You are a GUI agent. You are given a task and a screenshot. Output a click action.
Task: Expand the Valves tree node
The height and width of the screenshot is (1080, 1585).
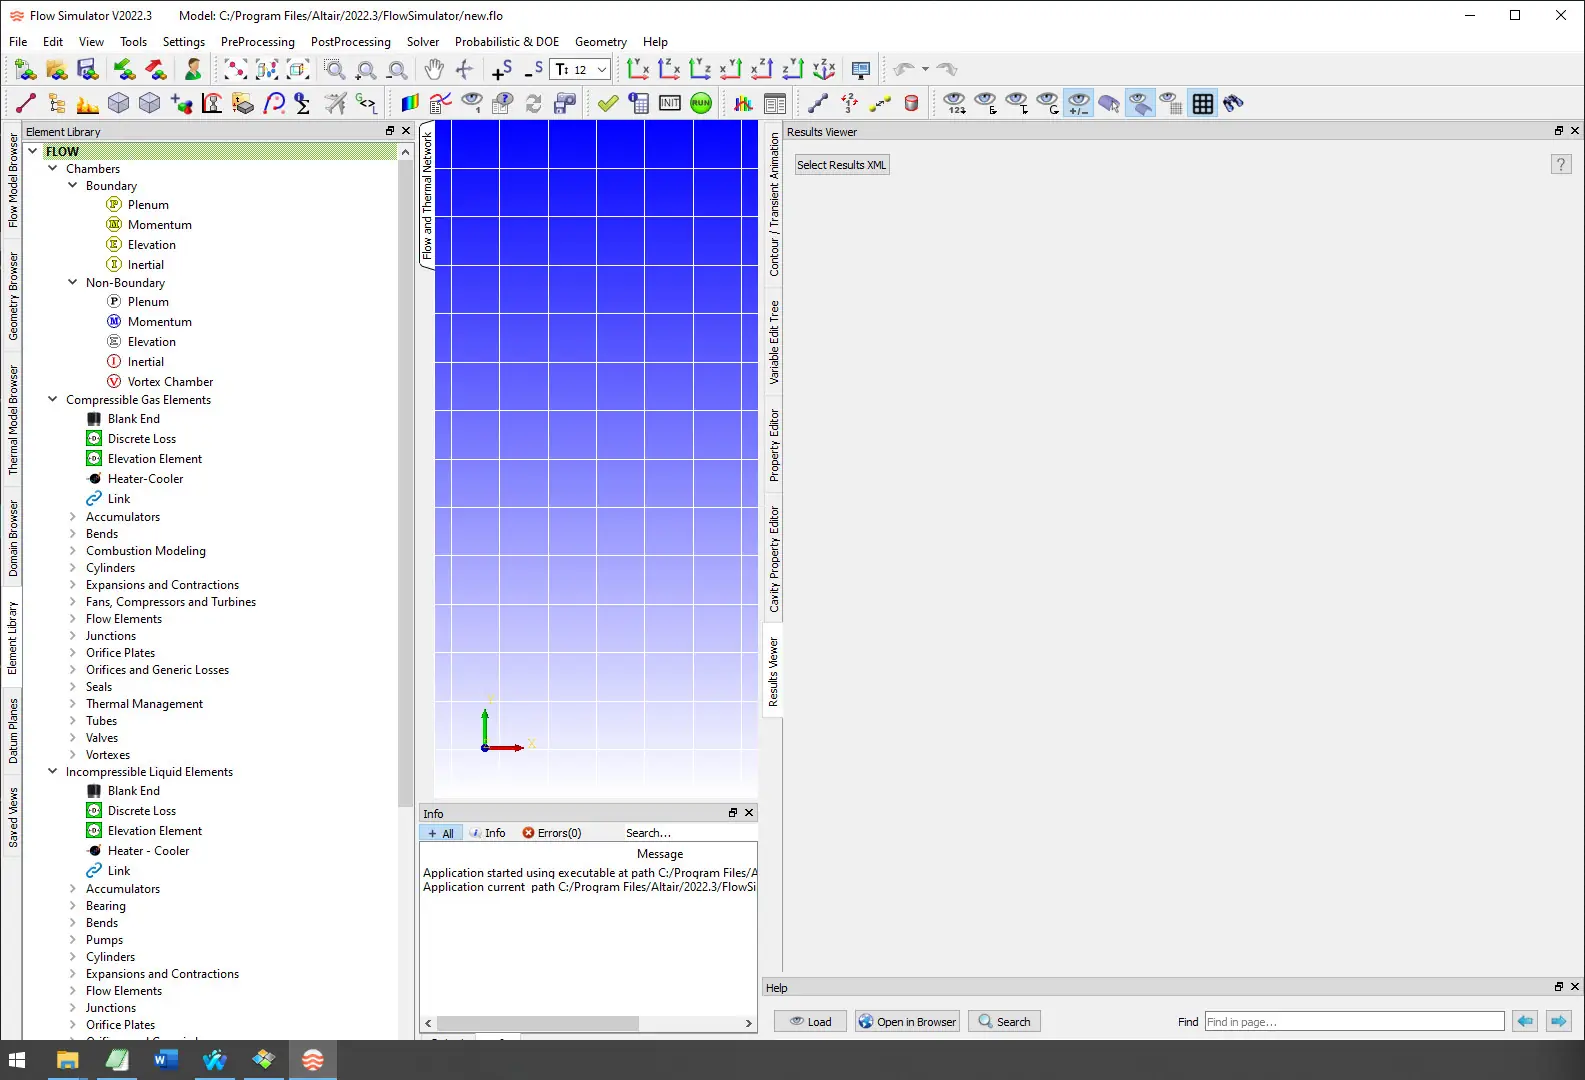coord(72,738)
